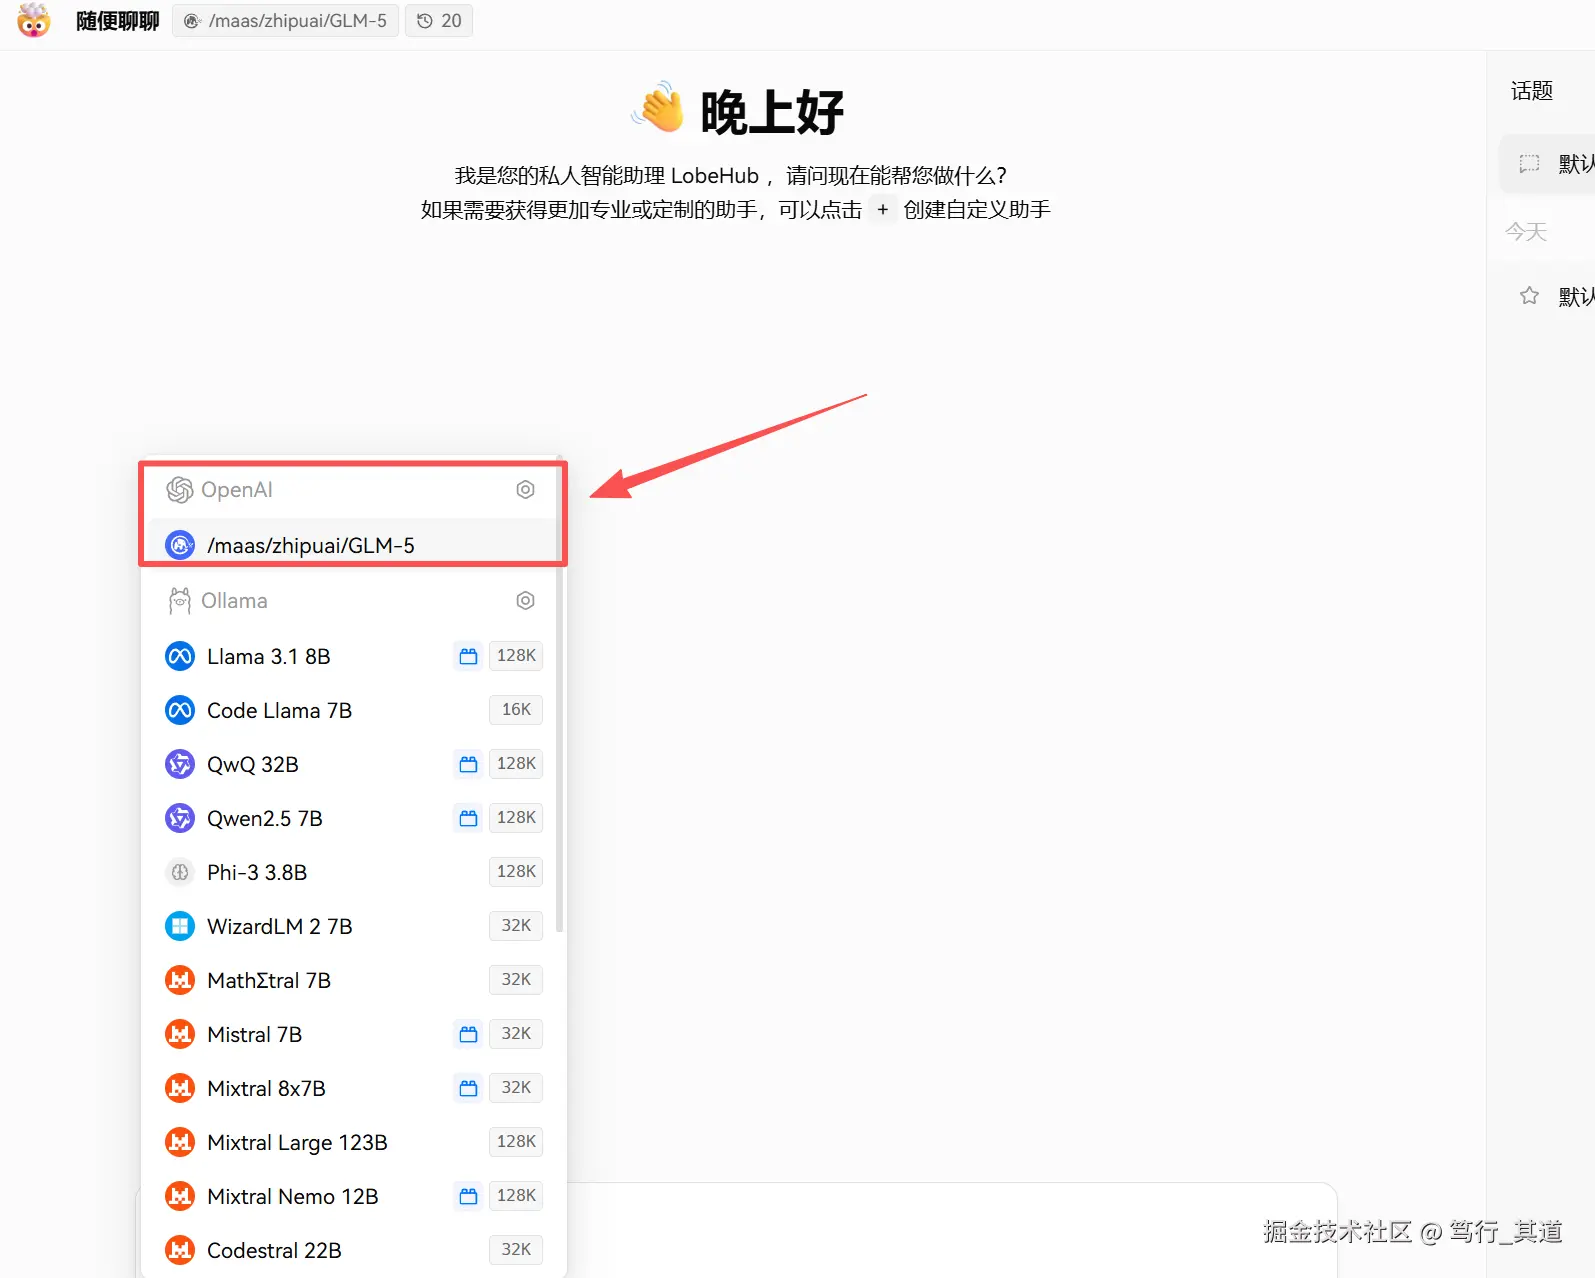Select the QwQ 32B model
This screenshot has width=1595, height=1278.
(353, 764)
